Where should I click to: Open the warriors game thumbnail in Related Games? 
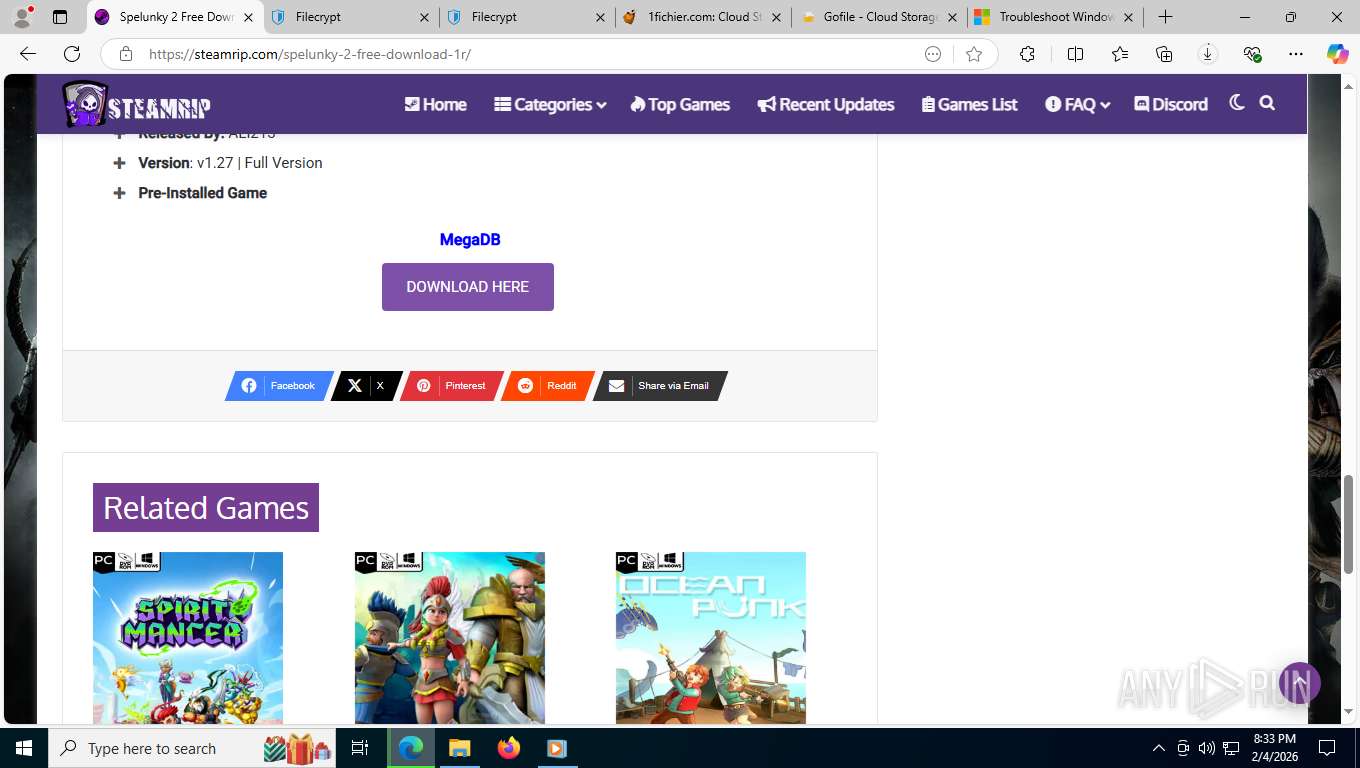pyautogui.click(x=450, y=638)
